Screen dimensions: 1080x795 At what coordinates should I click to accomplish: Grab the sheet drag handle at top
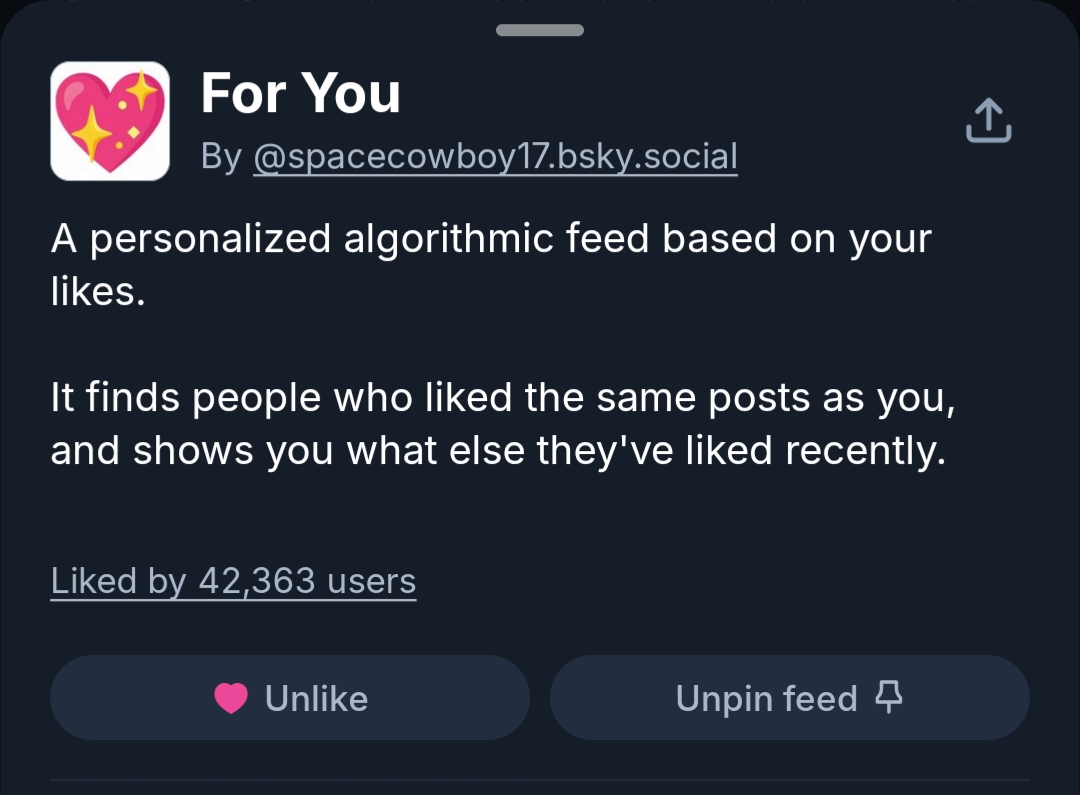[x=540, y=30]
